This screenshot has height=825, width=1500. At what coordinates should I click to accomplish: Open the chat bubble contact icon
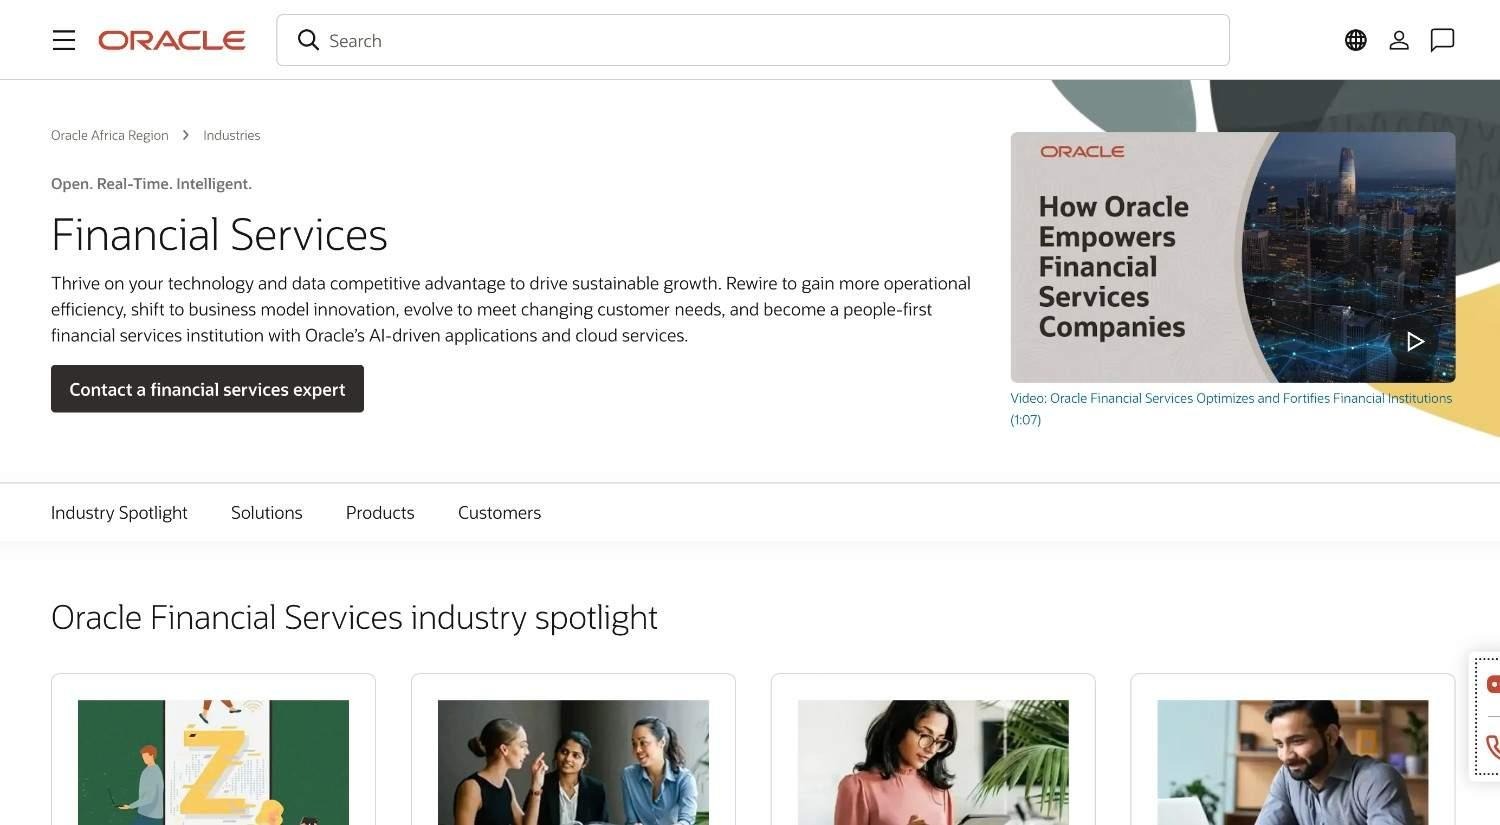(x=1442, y=40)
